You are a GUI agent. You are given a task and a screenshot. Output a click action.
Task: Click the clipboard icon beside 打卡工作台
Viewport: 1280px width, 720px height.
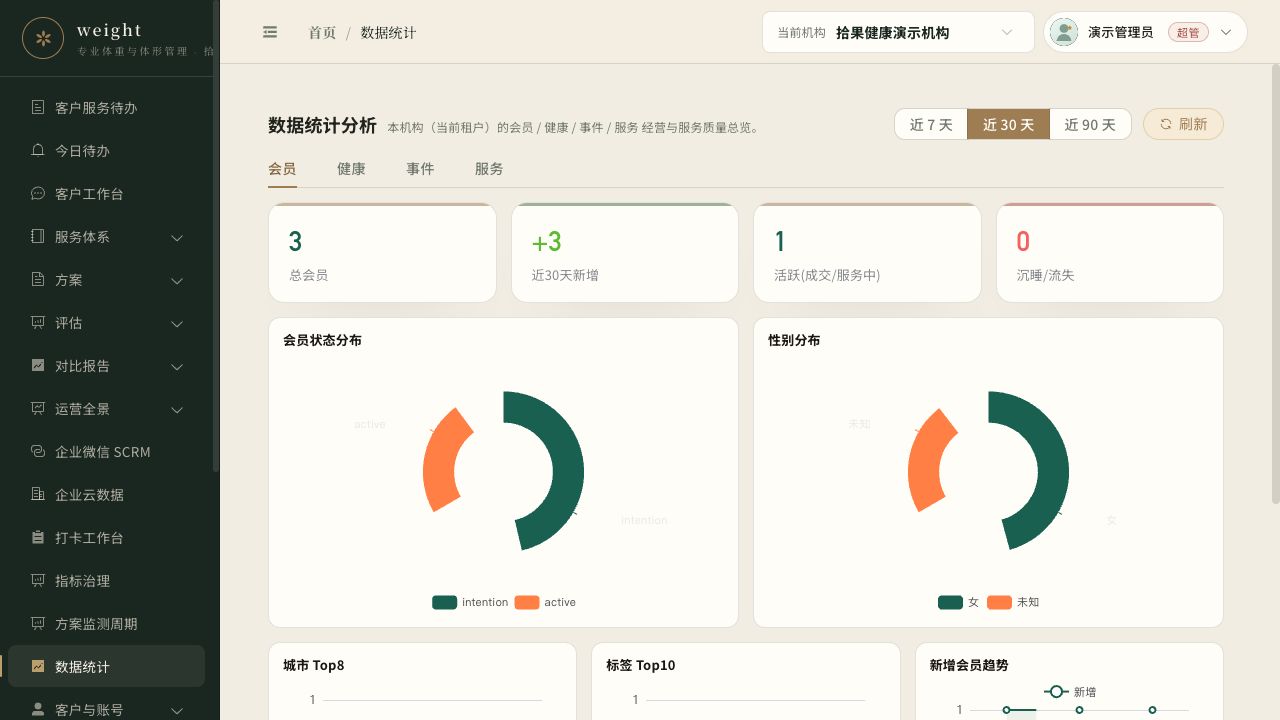click(38, 537)
